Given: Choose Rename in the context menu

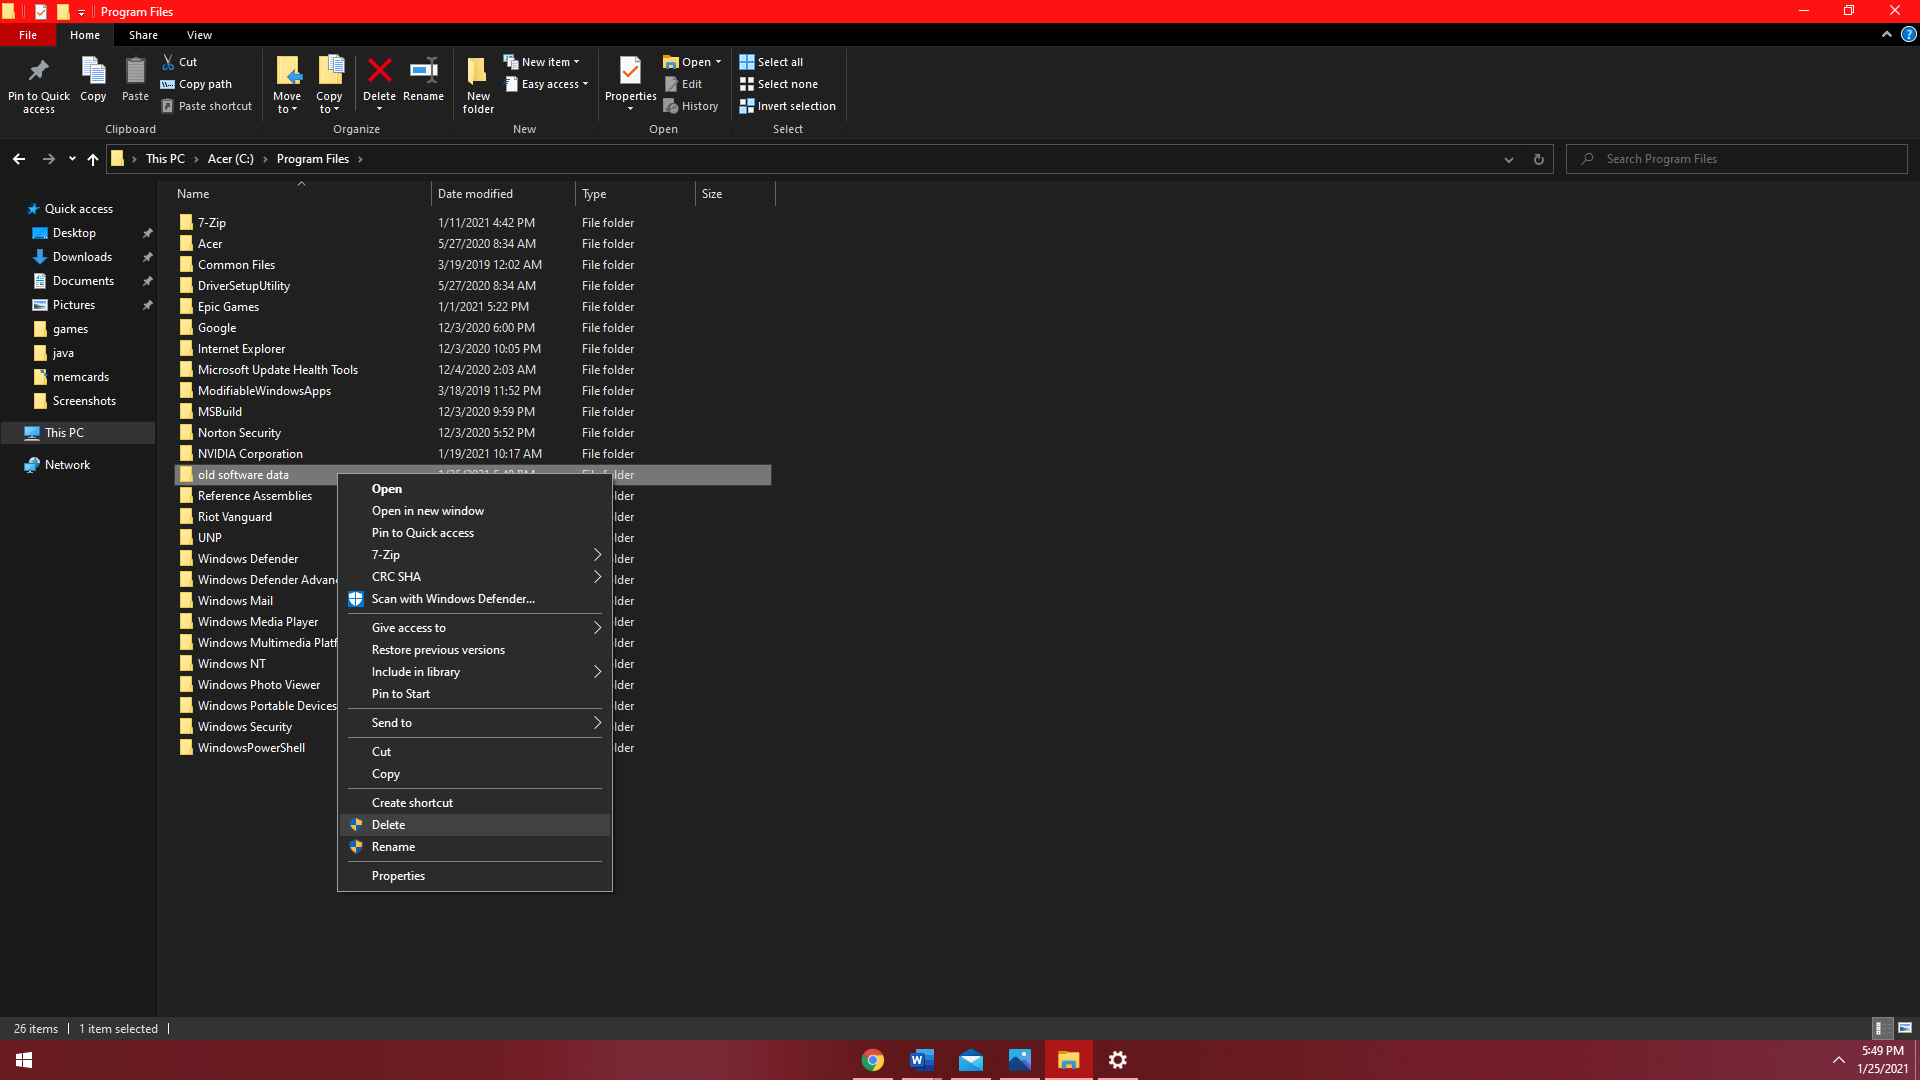Looking at the screenshot, I should tap(475, 847).
